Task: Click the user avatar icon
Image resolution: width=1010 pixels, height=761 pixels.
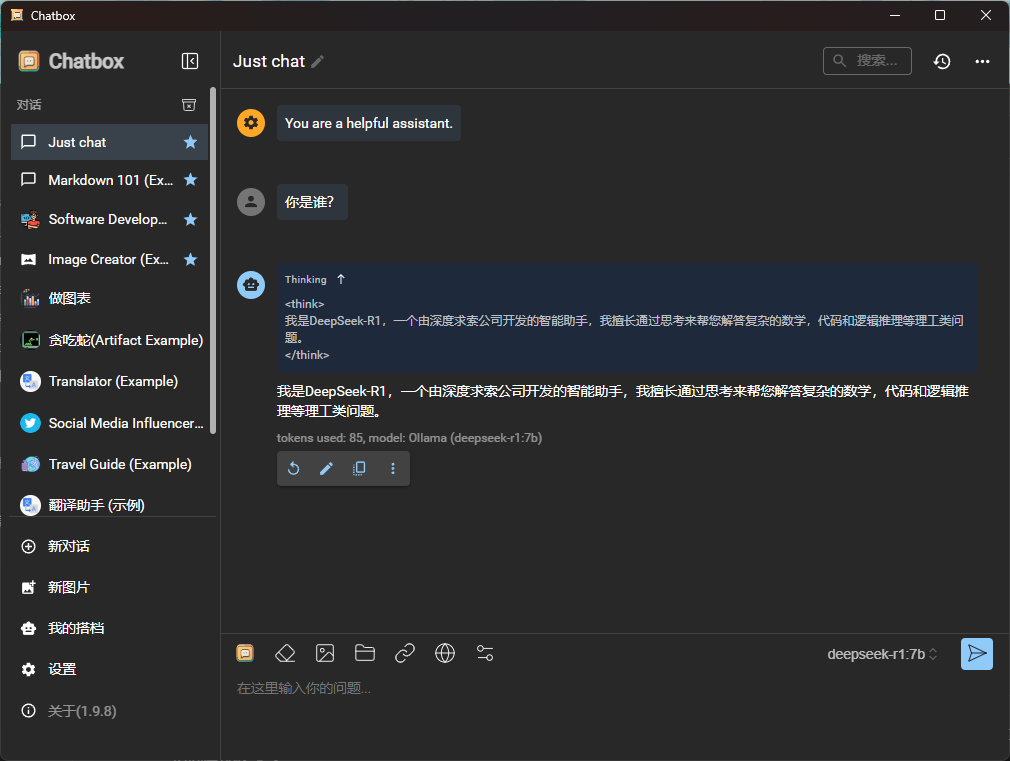Action: [251, 202]
